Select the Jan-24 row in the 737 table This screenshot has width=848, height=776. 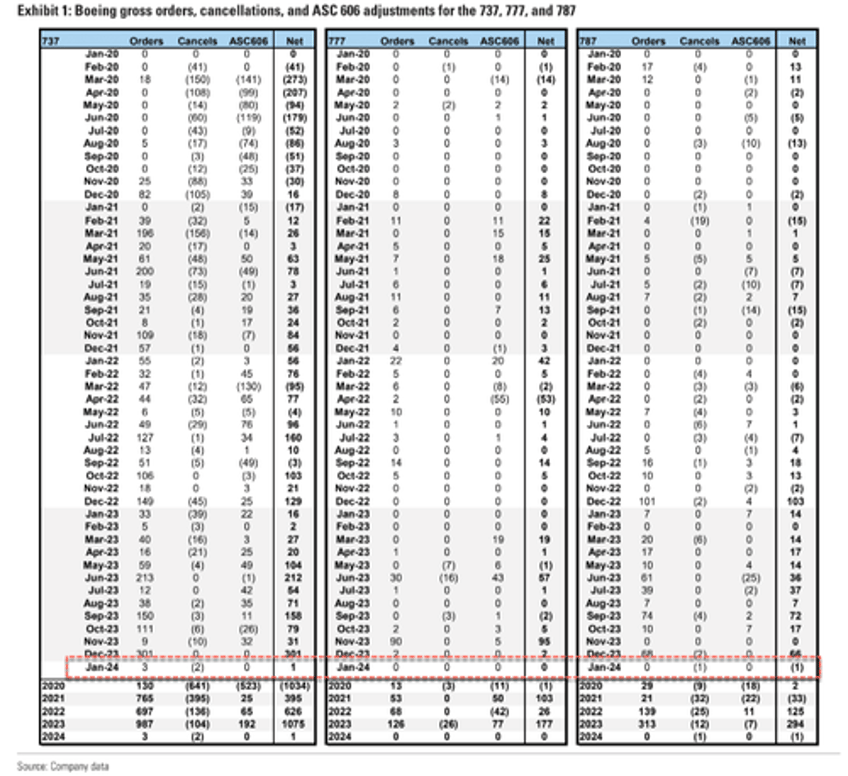click(x=178, y=667)
